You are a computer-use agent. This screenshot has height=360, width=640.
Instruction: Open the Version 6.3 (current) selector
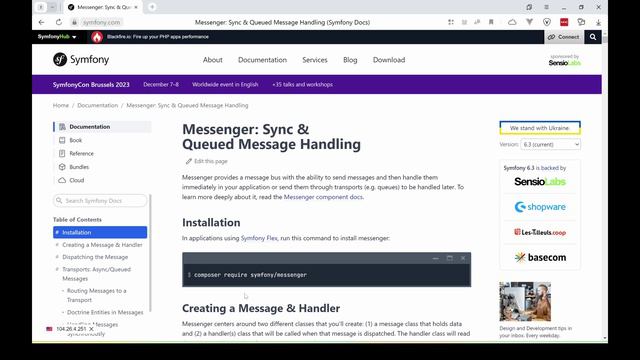point(550,144)
